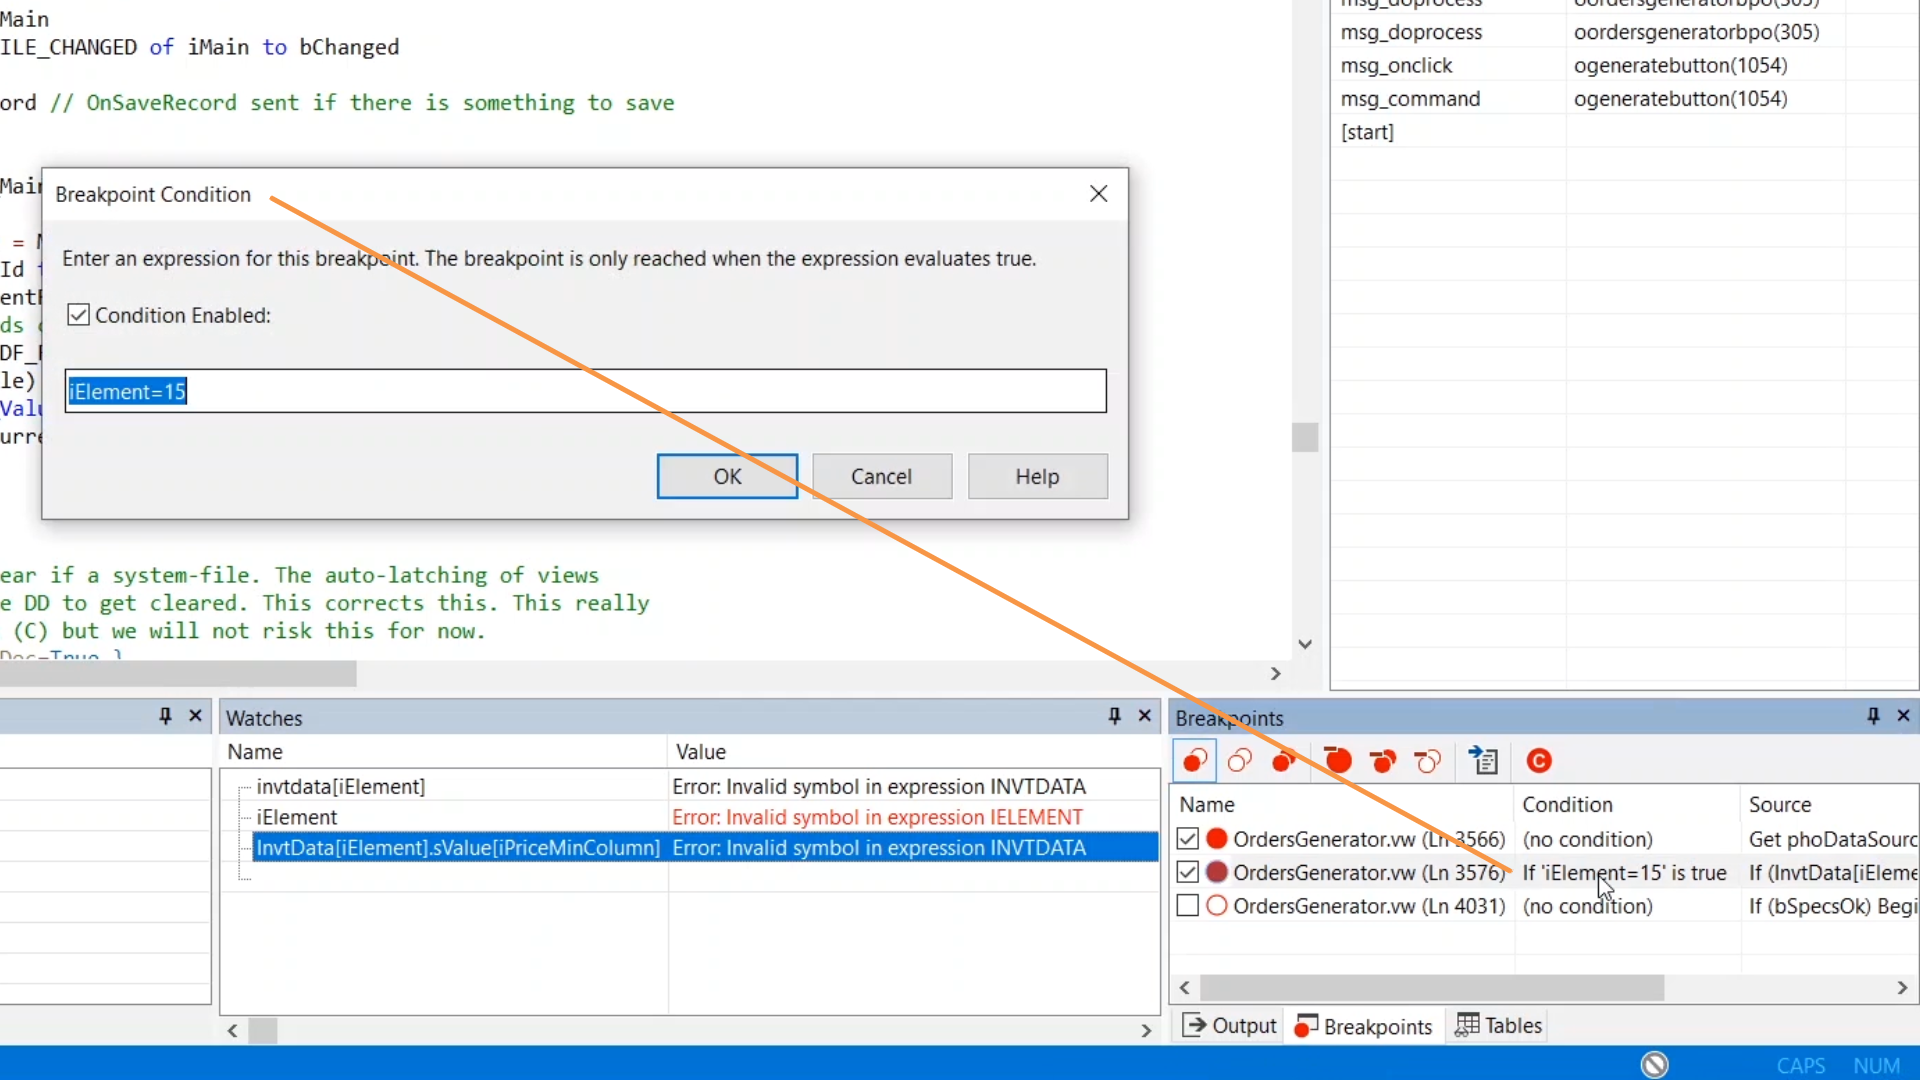Click the red circled C condition icon

pyautogui.click(x=1539, y=762)
